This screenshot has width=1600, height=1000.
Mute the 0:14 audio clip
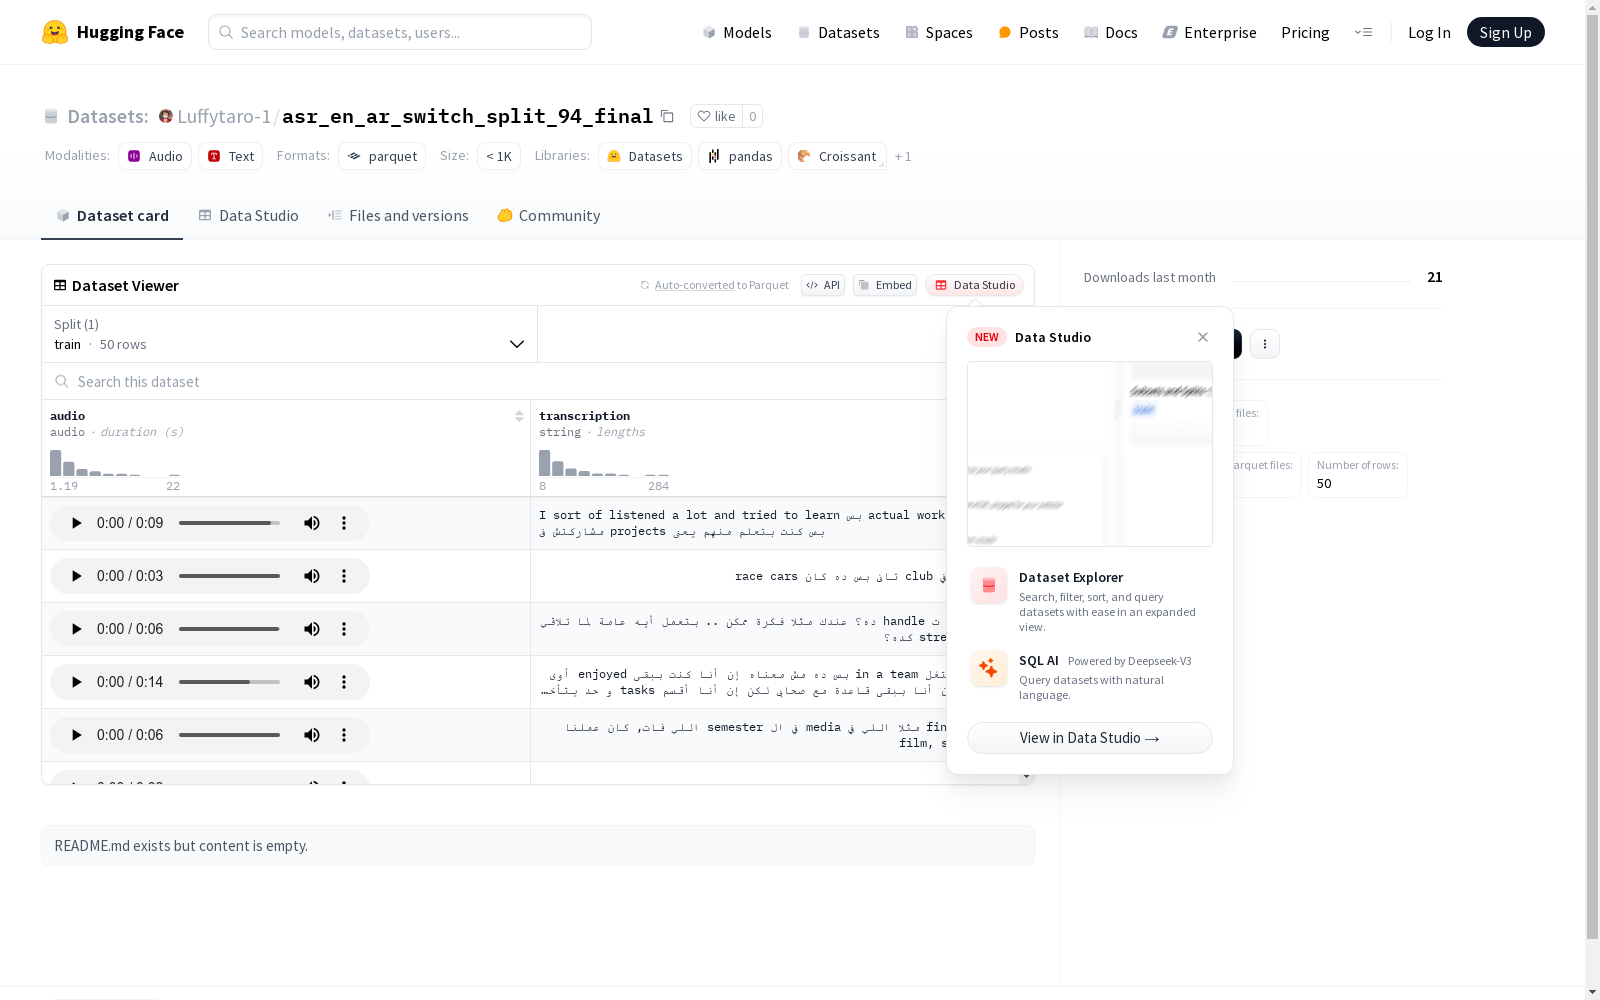(312, 682)
